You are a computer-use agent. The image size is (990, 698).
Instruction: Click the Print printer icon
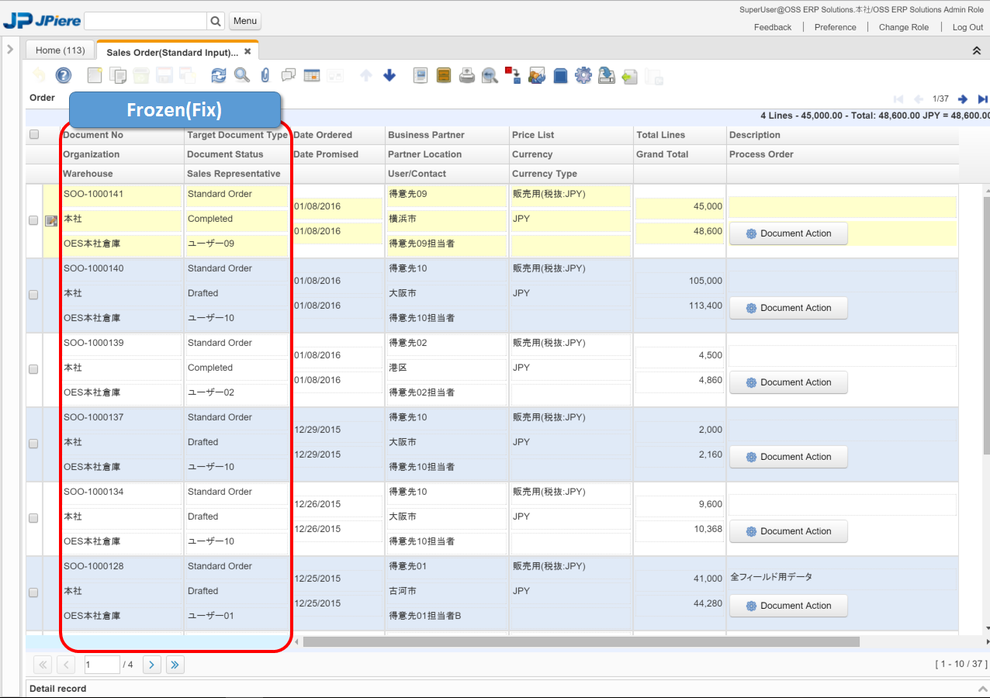(x=467, y=75)
